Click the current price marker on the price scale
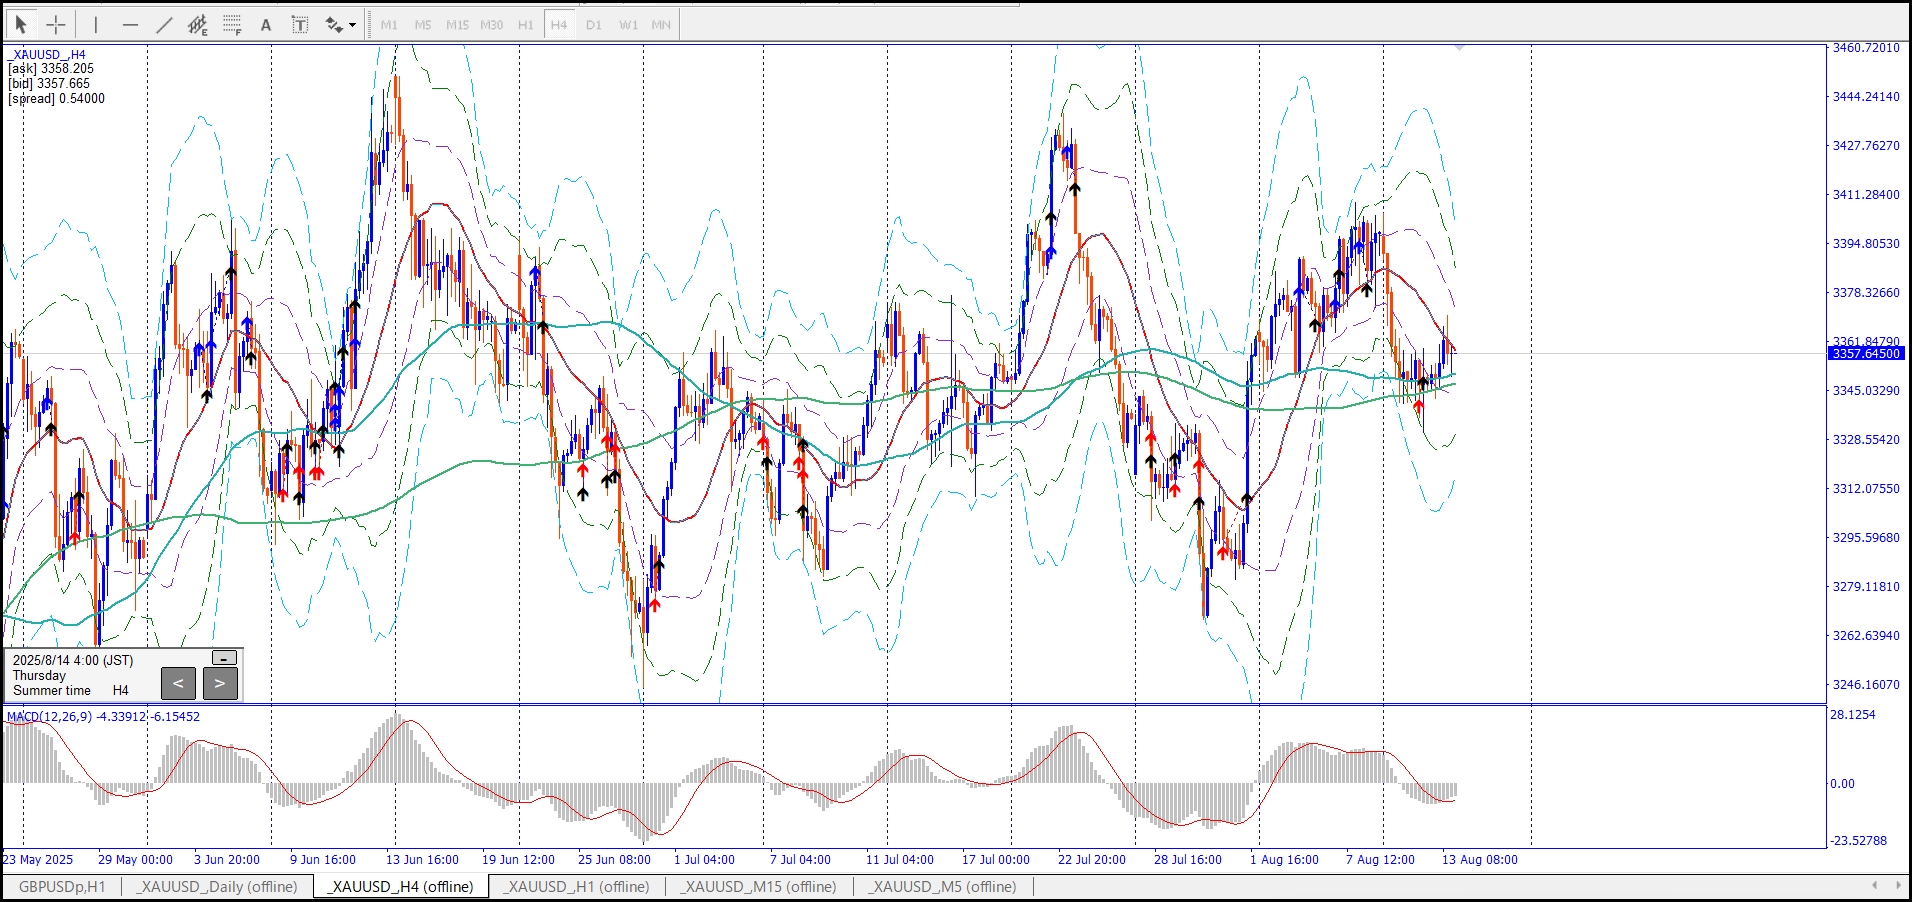The height and width of the screenshot is (902, 1912). (x=1866, y=354)
